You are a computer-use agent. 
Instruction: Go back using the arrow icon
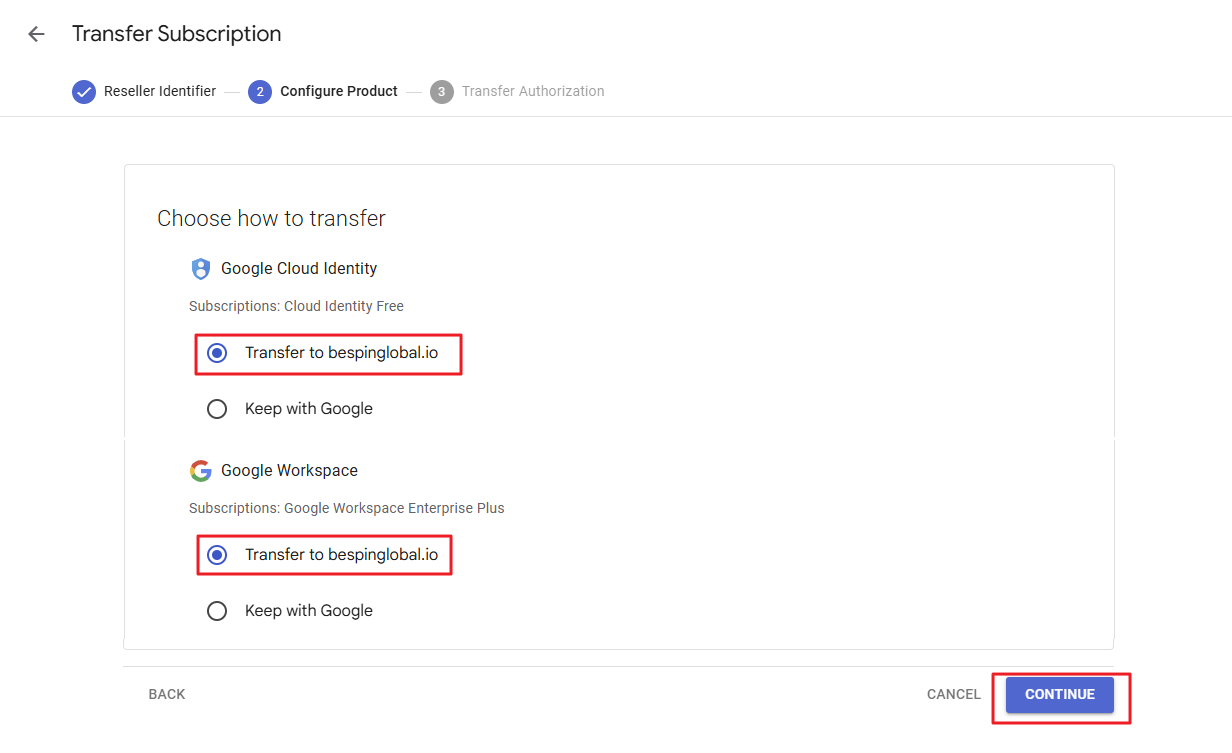36,34
